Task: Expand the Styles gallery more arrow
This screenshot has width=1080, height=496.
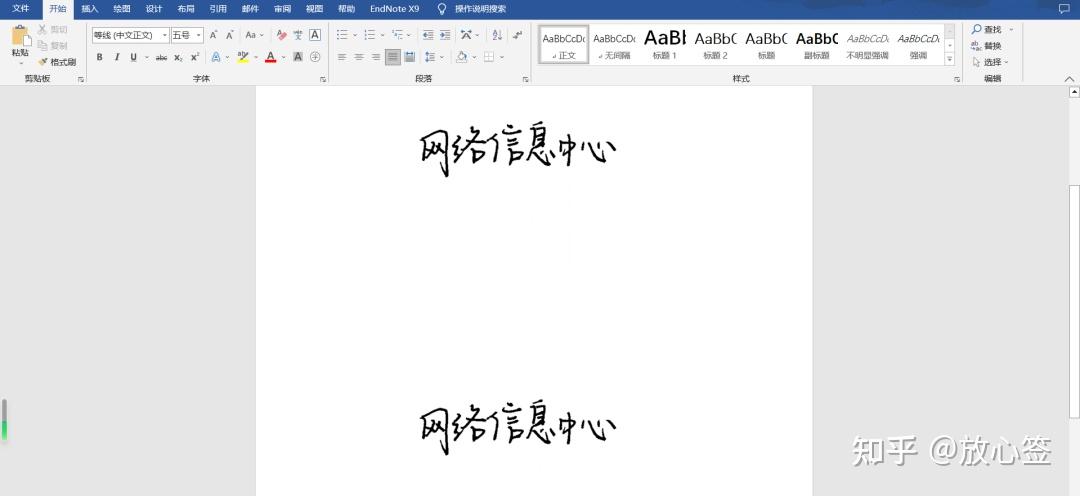Action: tap(950, 60)
